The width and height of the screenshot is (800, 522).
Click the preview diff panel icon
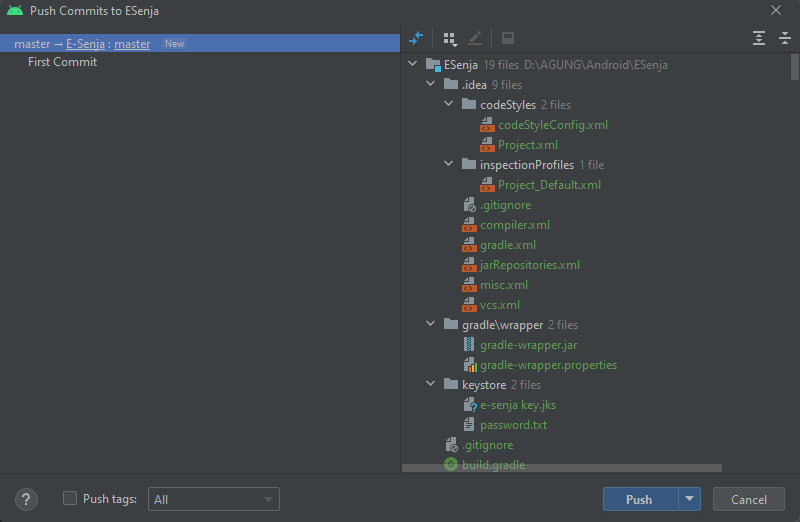508,38
